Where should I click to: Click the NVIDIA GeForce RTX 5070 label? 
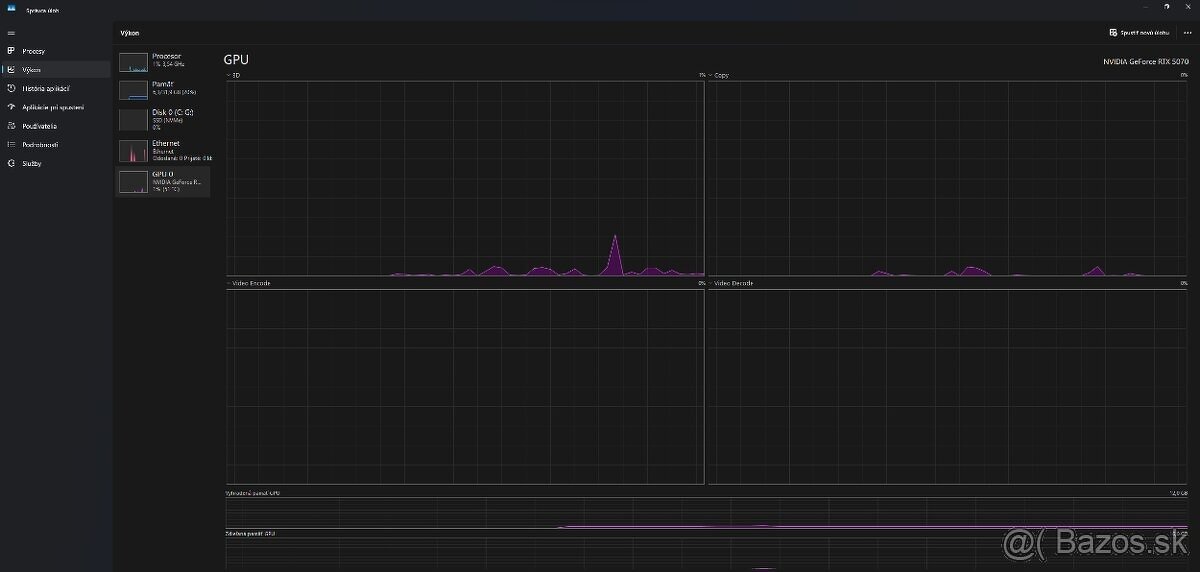click(1146, 62)
